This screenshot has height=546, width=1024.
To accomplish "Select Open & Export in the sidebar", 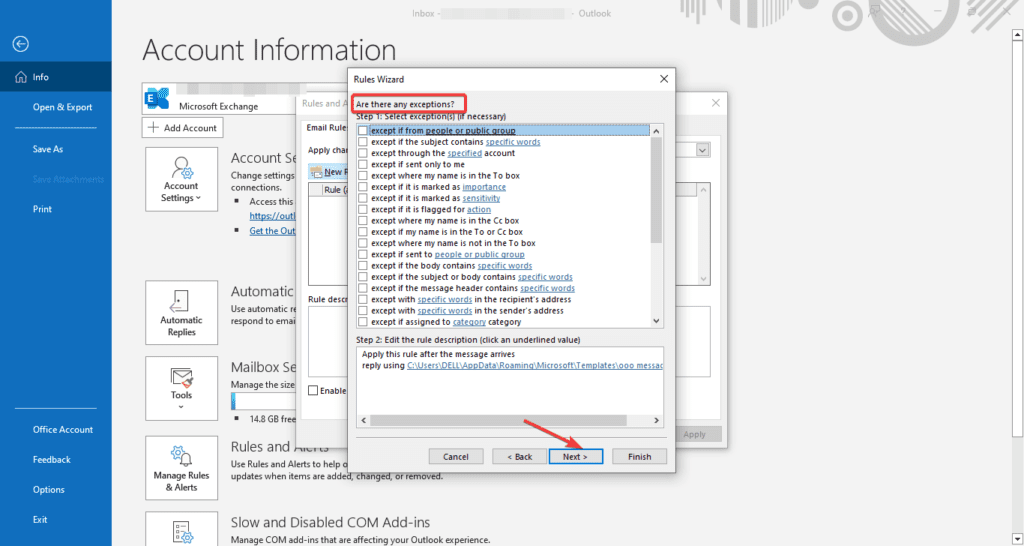I will point(63,107).
